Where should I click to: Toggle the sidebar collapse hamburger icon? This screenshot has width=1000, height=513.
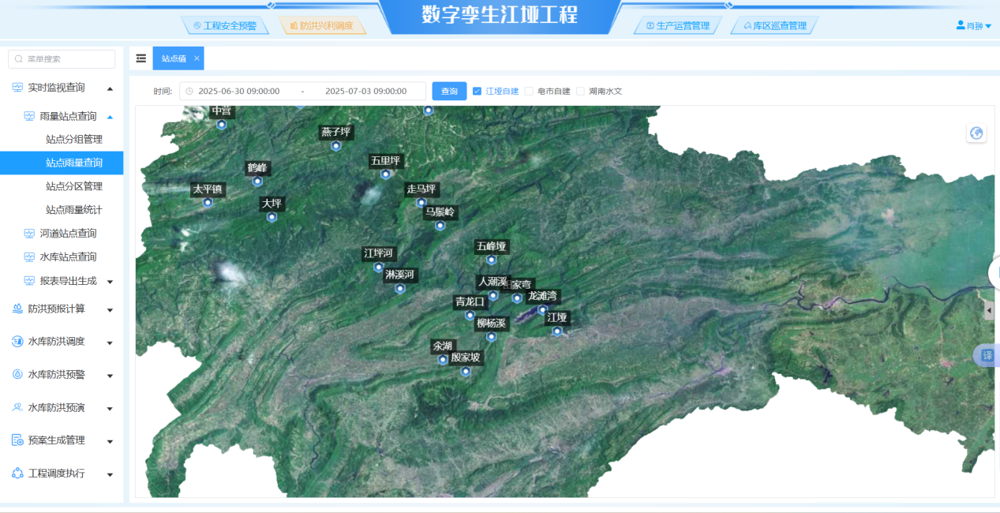(x=141, y=59)
